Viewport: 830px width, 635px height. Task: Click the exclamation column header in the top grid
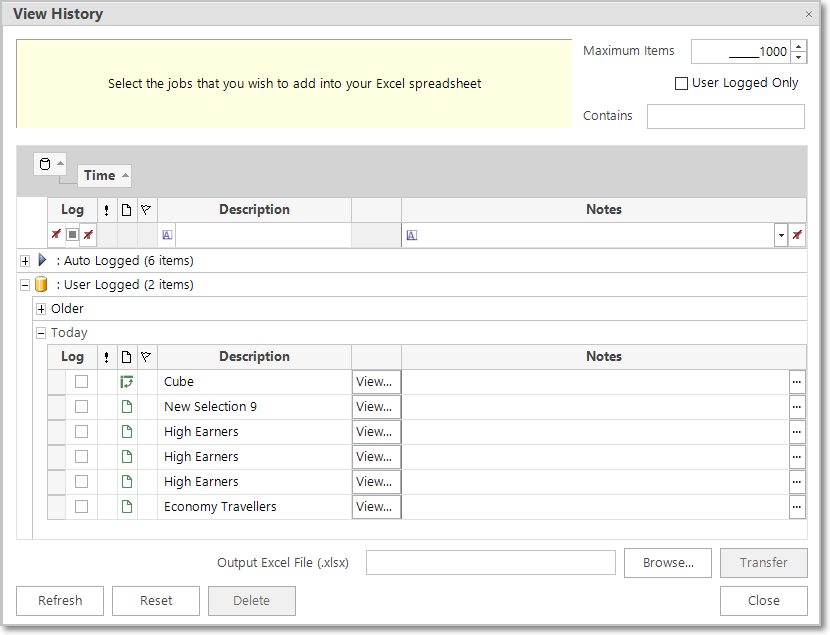tap(107, 210)
